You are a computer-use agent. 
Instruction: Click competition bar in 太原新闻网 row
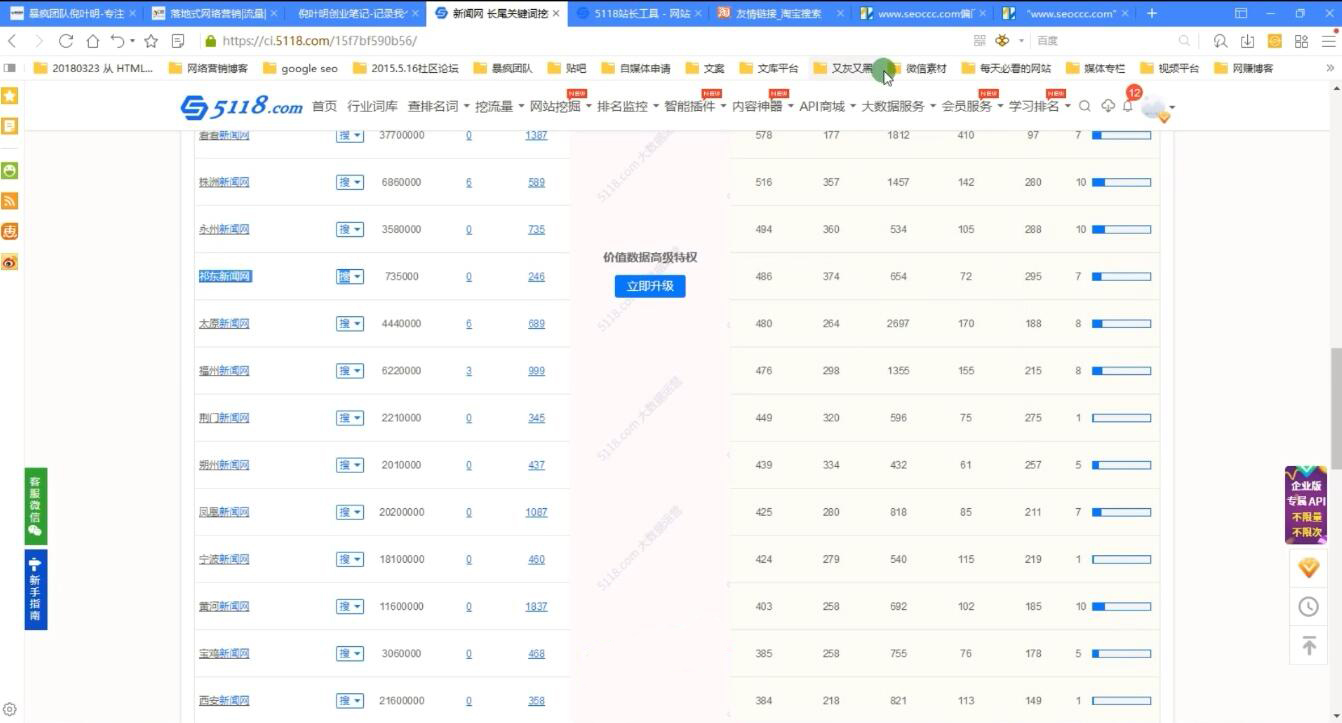[x=1121, y=323]
